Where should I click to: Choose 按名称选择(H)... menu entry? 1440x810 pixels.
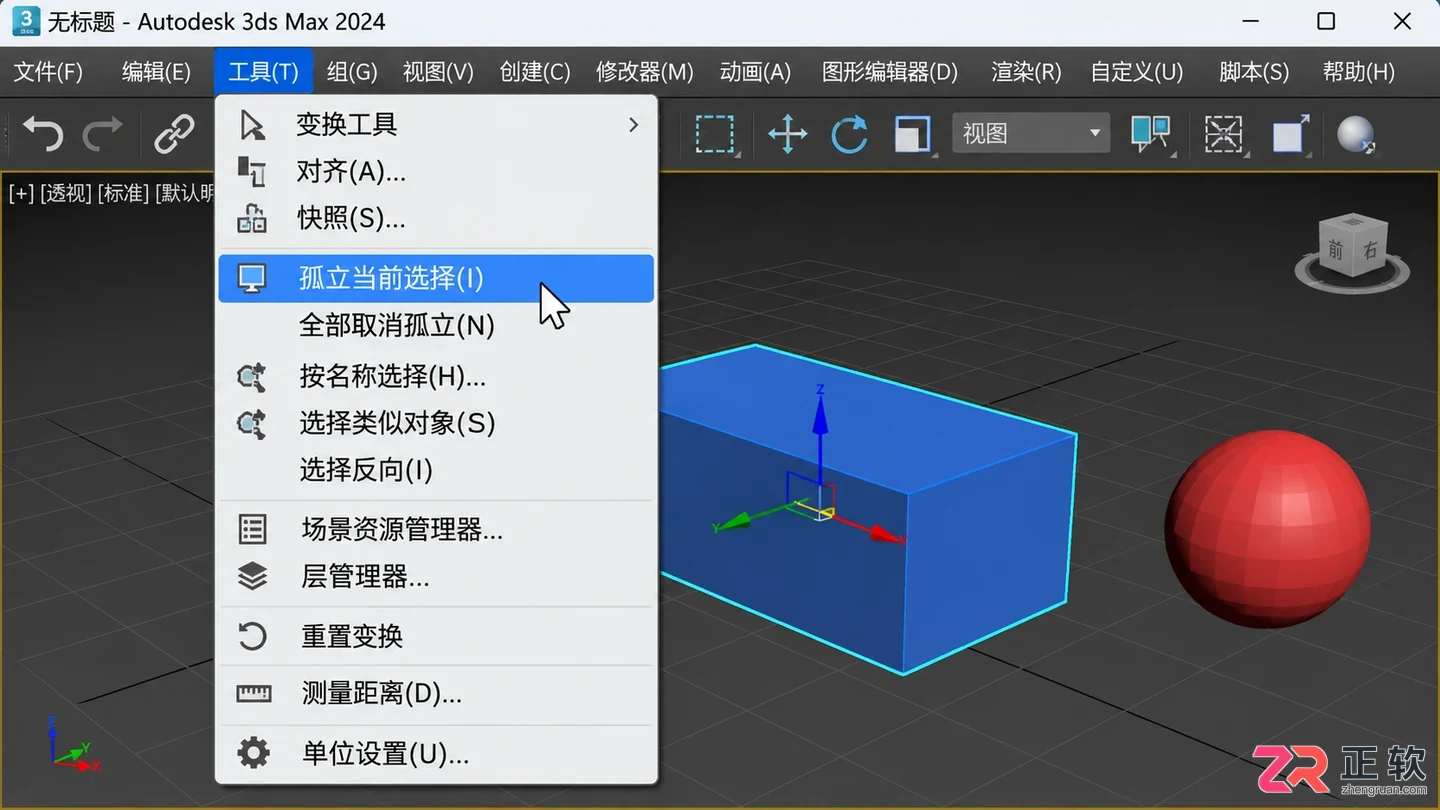tap(436, 377)
